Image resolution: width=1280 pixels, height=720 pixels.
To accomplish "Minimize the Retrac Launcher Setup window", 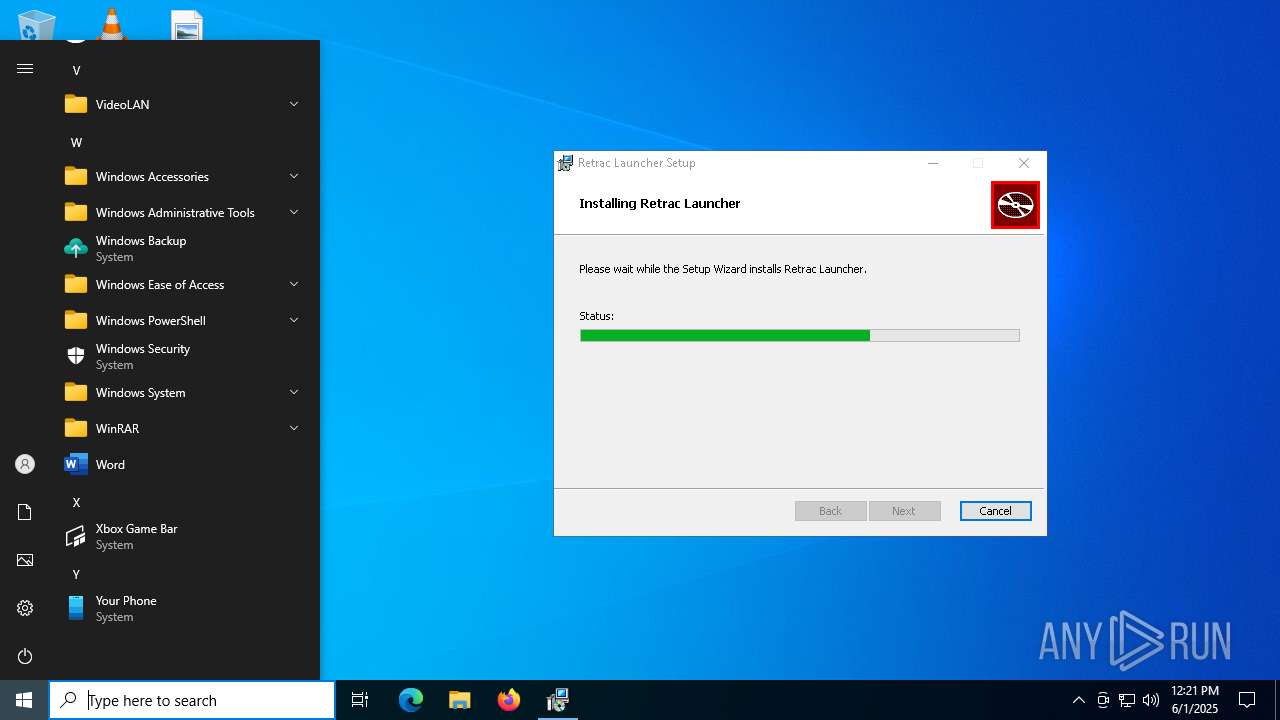I will tap(933, 163).
